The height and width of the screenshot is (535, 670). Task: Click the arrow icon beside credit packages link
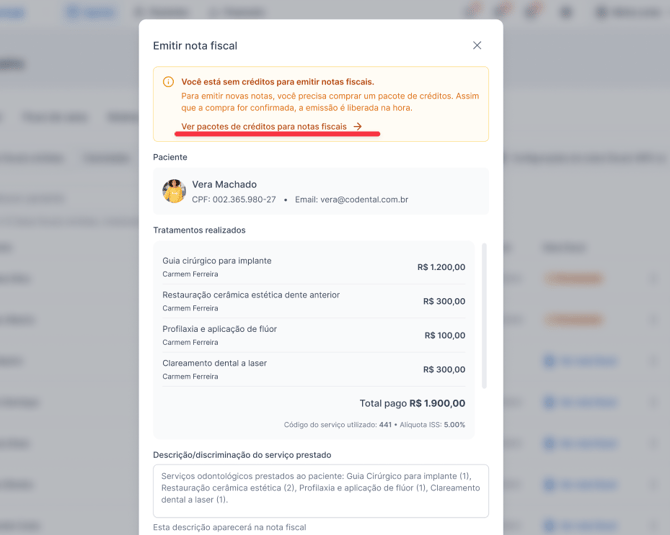click(x=358, y=126)
